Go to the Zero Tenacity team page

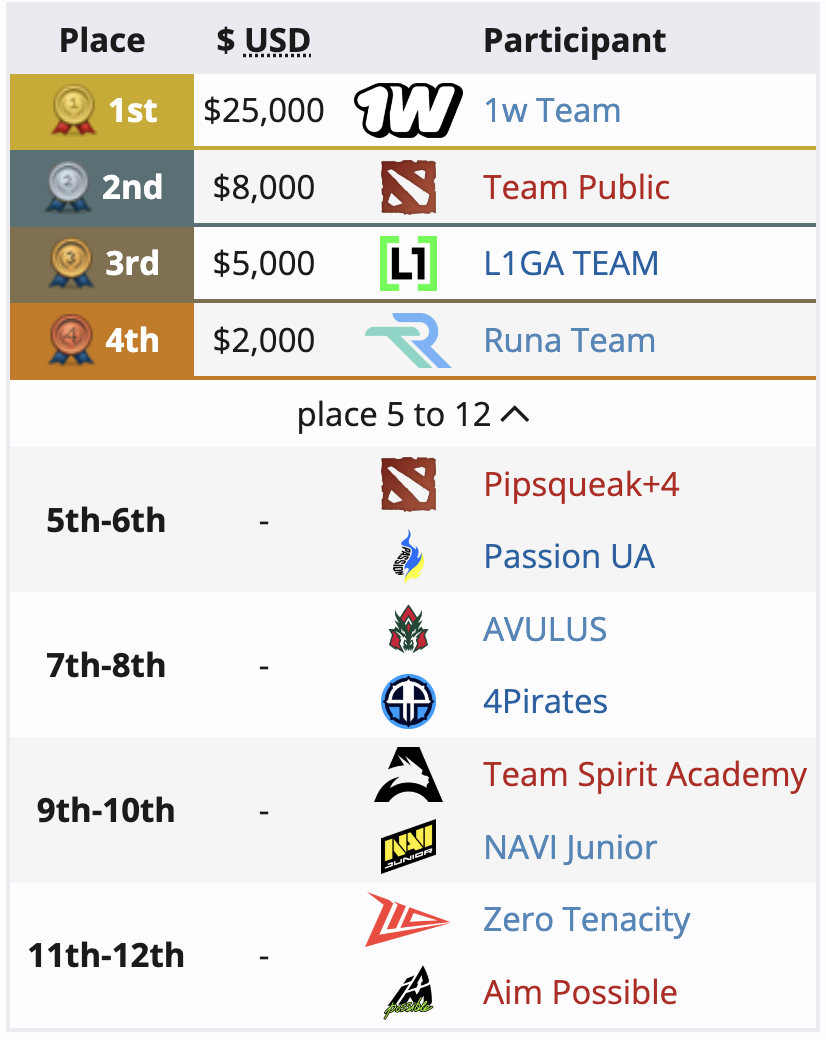pos(586,920)
